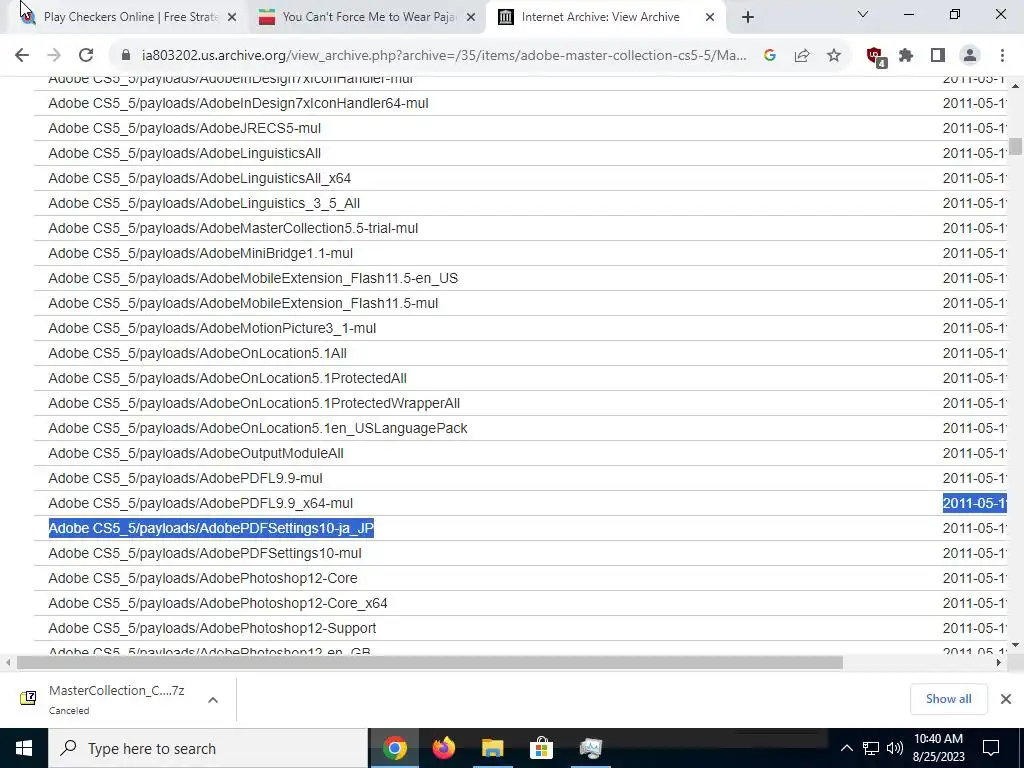
Task: Open the AdobeLinguisticsAll entry
Action: click(x=184, y=153)
